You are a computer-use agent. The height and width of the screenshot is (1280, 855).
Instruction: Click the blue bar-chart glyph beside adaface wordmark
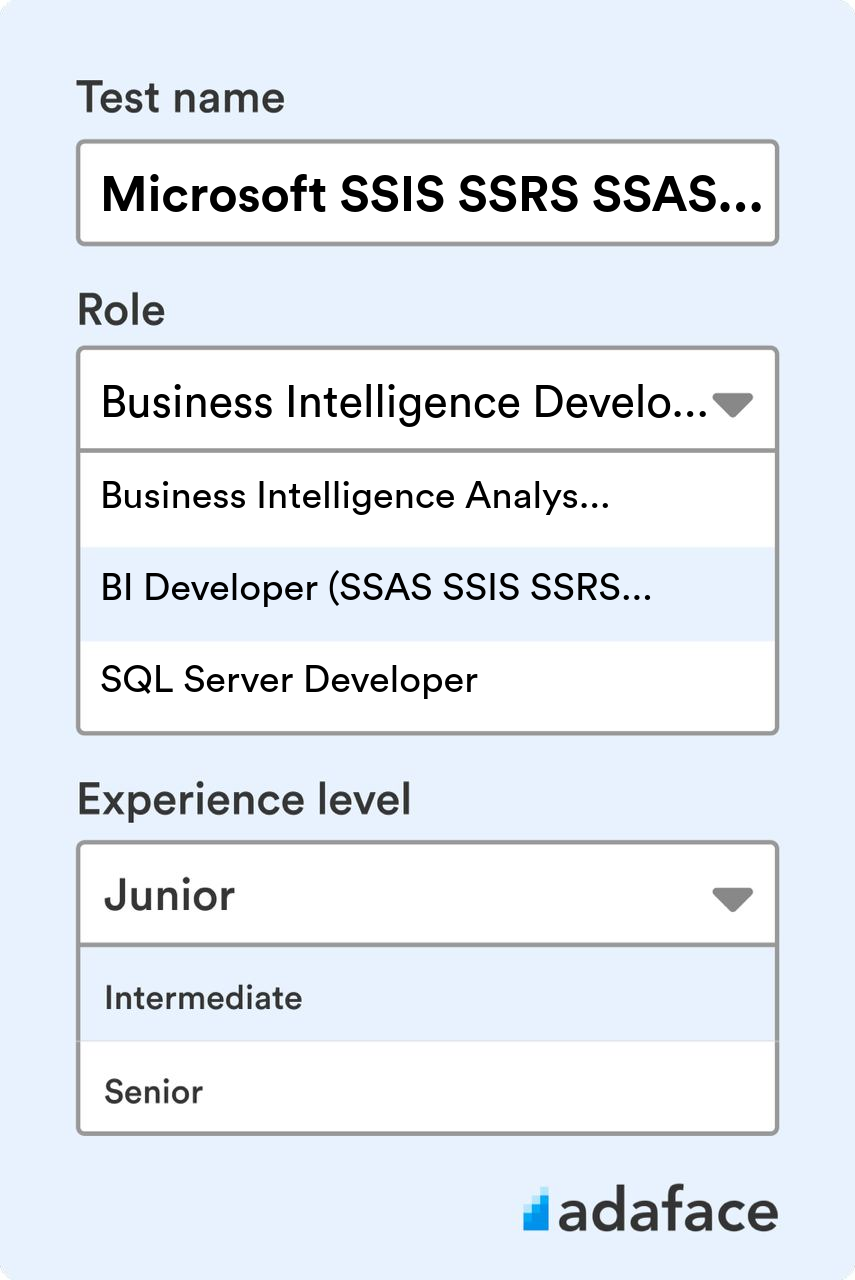click(x=539, y=1211)
